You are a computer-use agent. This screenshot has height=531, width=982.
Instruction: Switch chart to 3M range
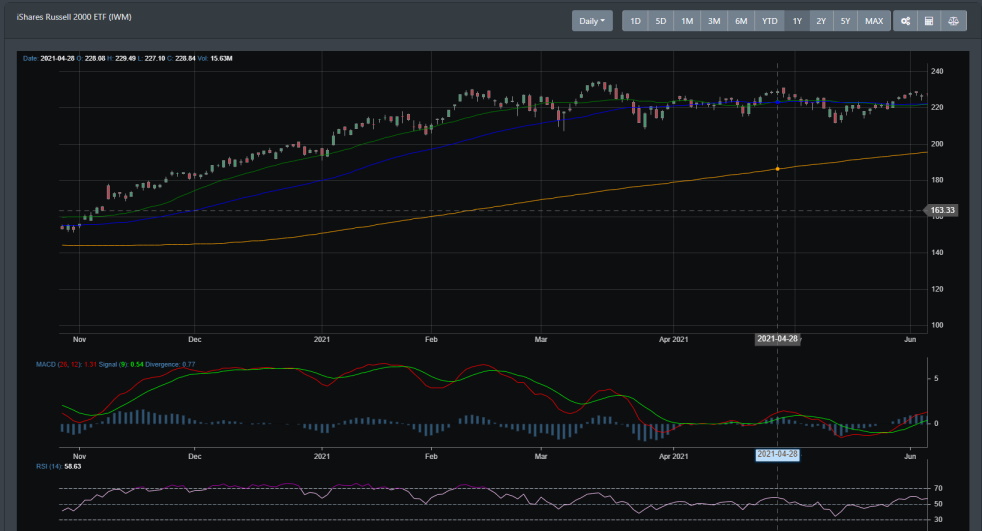pyautogui.click(x=714, y=21)
